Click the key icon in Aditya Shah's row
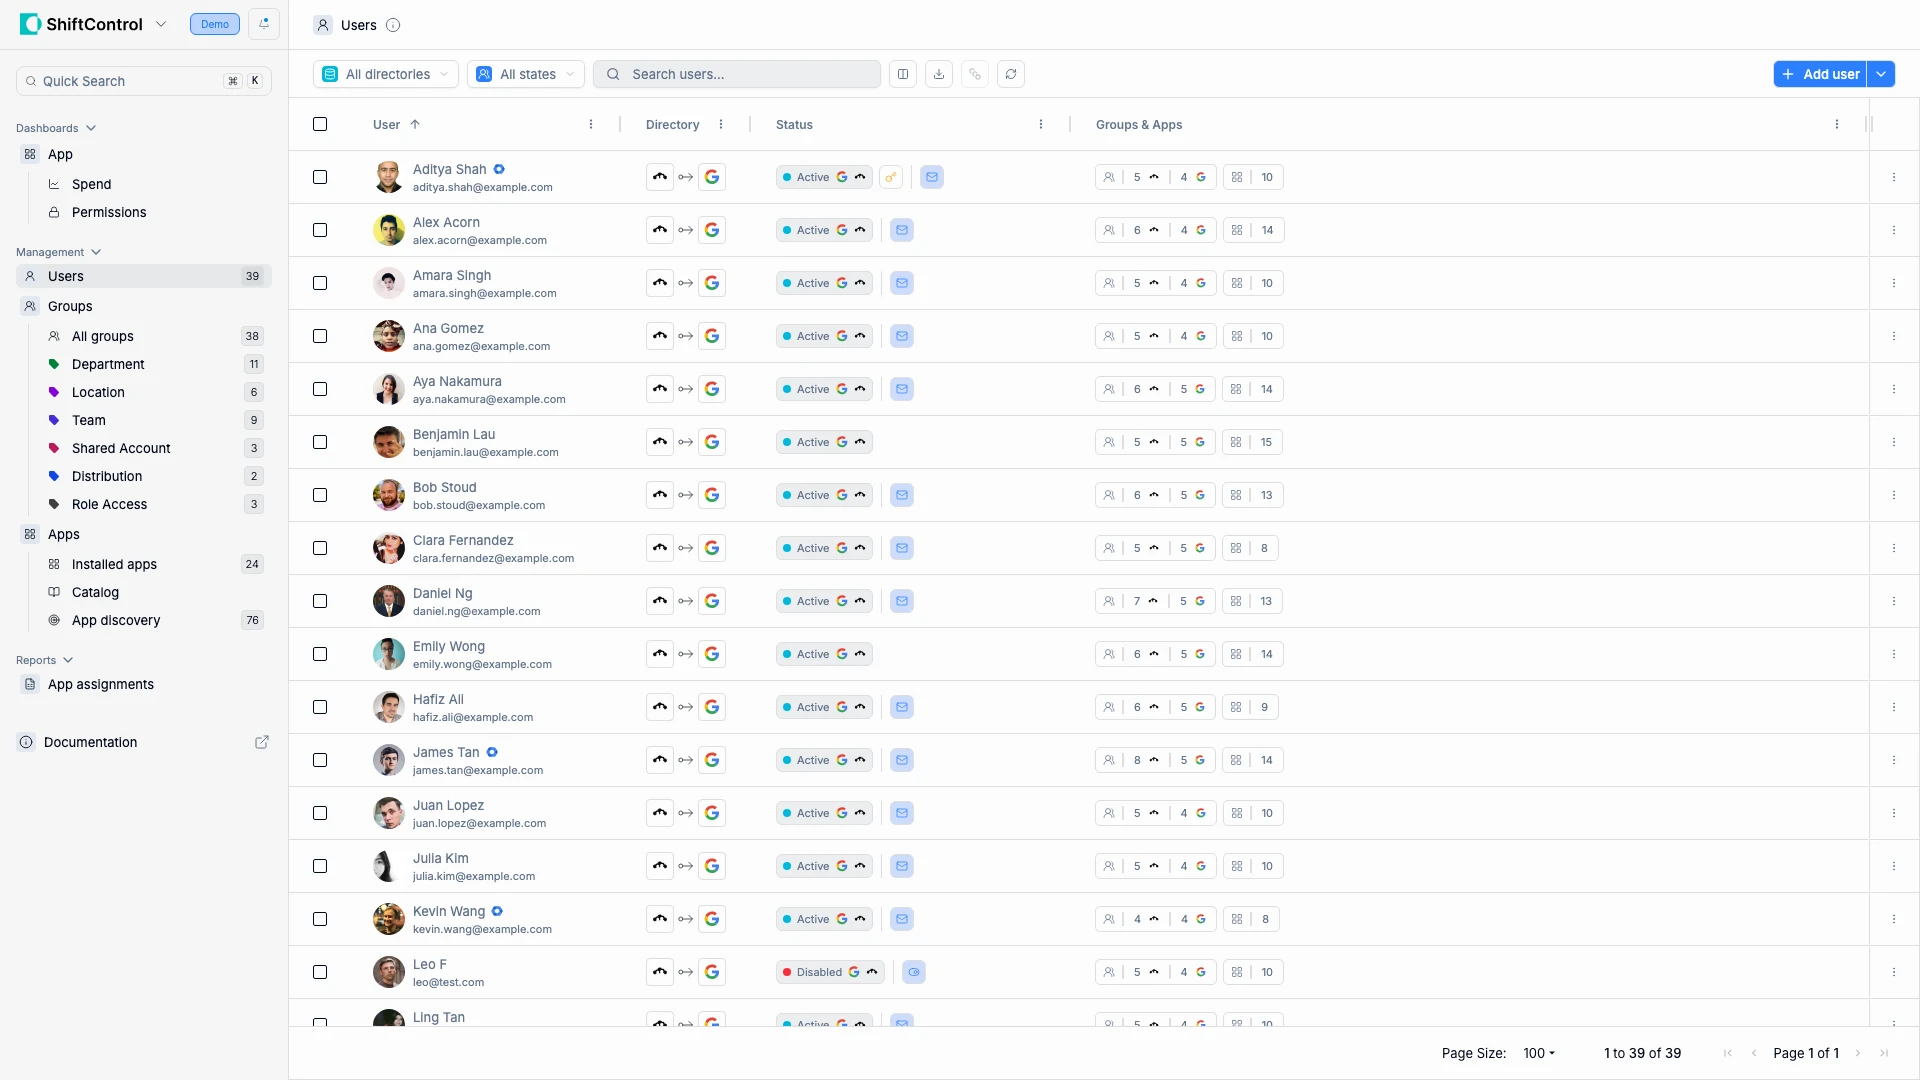This screenshot has height=1080, width=1920. point(891,177)
